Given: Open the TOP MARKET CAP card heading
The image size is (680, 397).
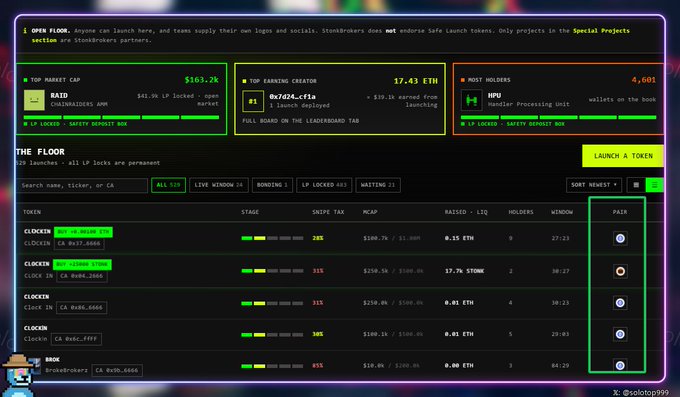Looking at the screenshot, I should (x=55, y=80).
